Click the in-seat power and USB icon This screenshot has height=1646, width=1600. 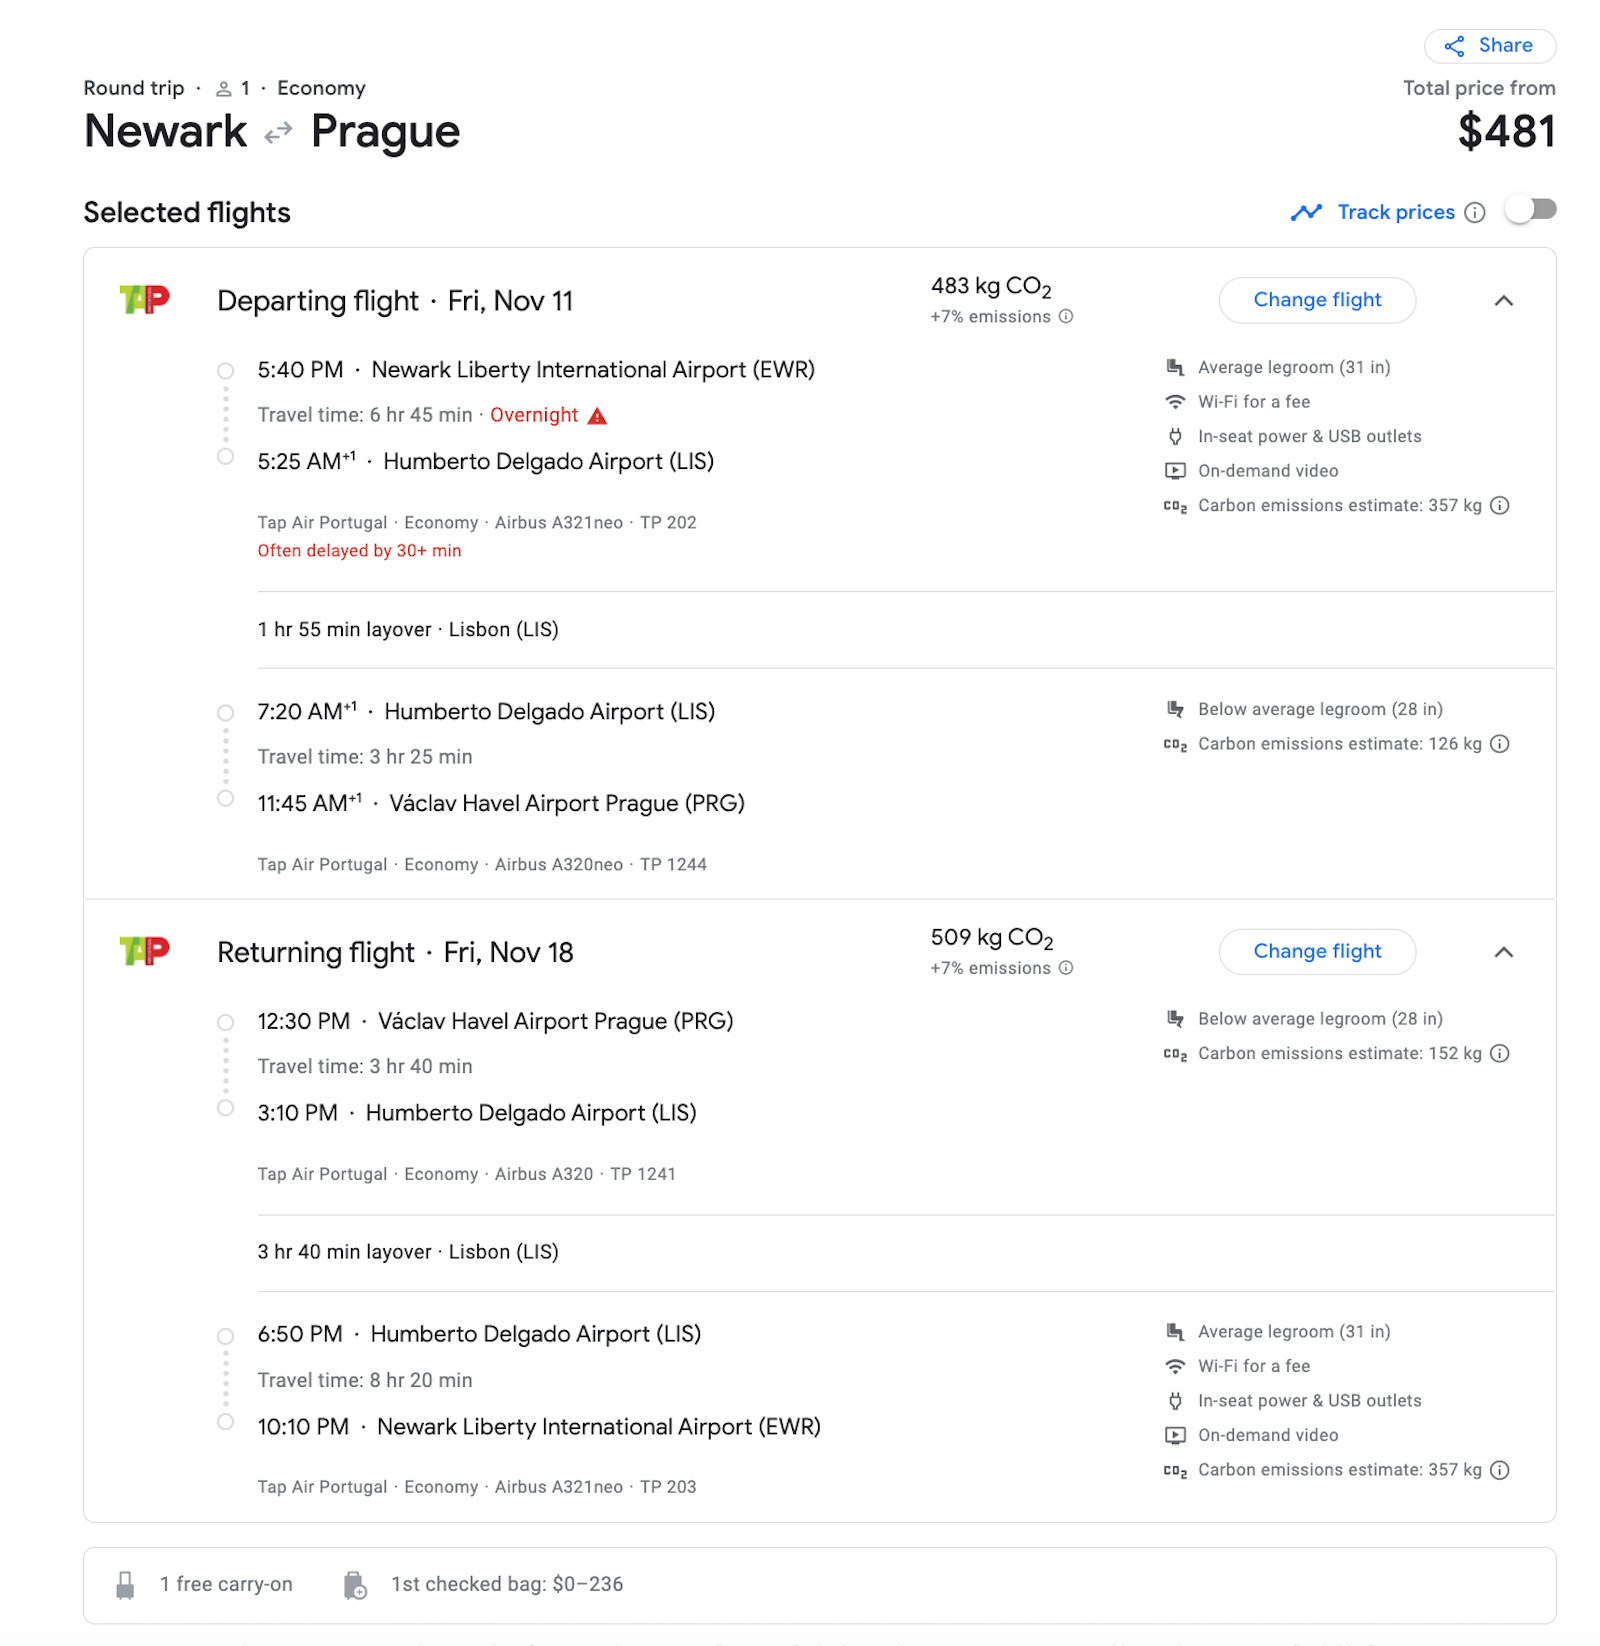pyautogui.click(x=1174, y=436)
